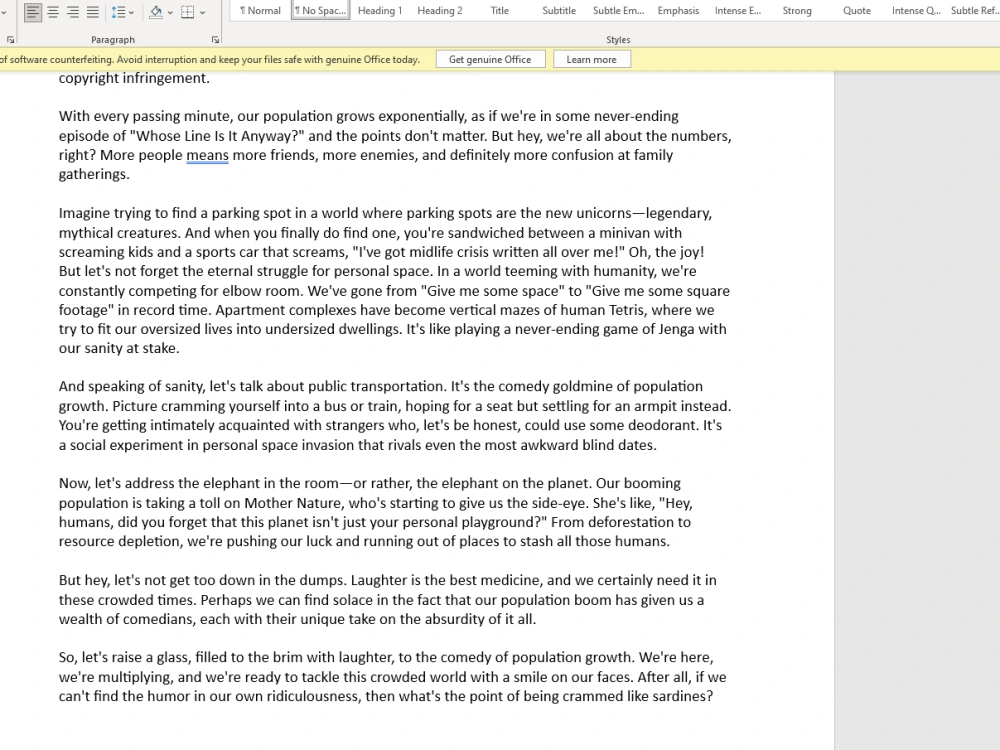
Task: Open the dropdown arrow at the far-left ribbon edge
Action: tap(4, 12)
